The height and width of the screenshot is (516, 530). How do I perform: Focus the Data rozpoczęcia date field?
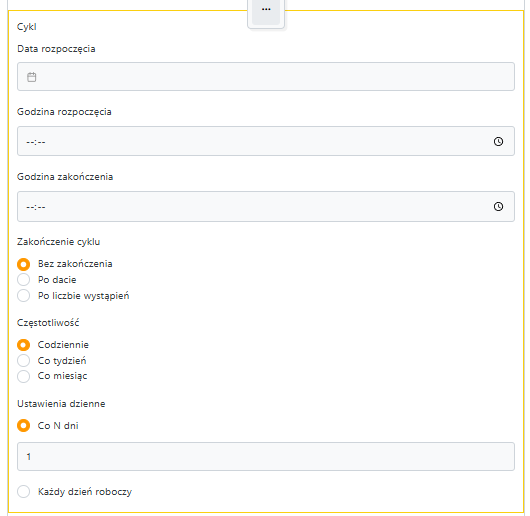266,76
